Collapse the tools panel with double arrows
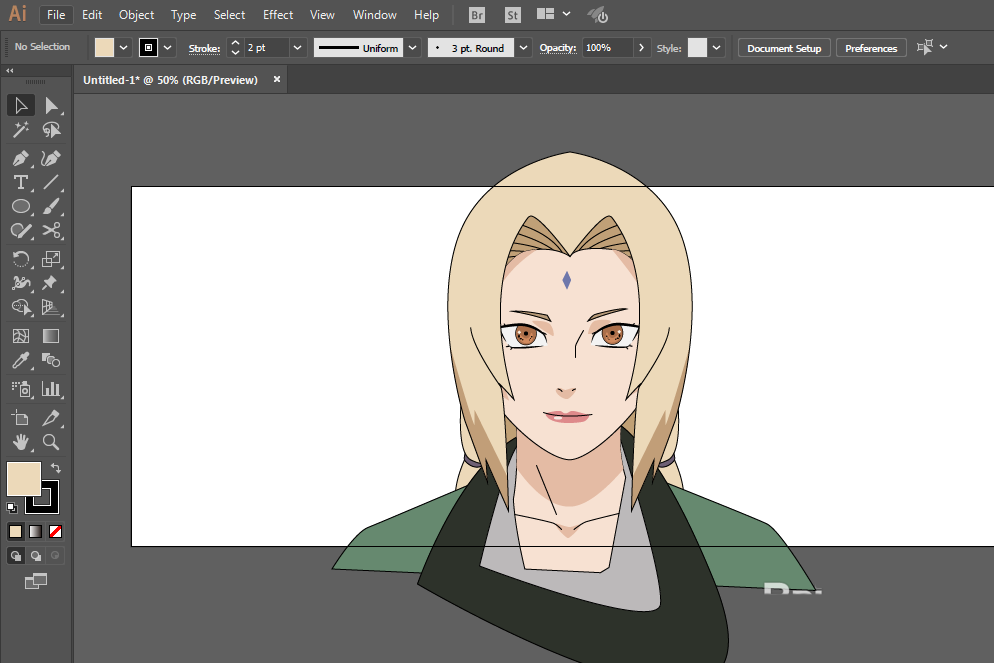This screenshot has width=994, height=663. [10, 70]
